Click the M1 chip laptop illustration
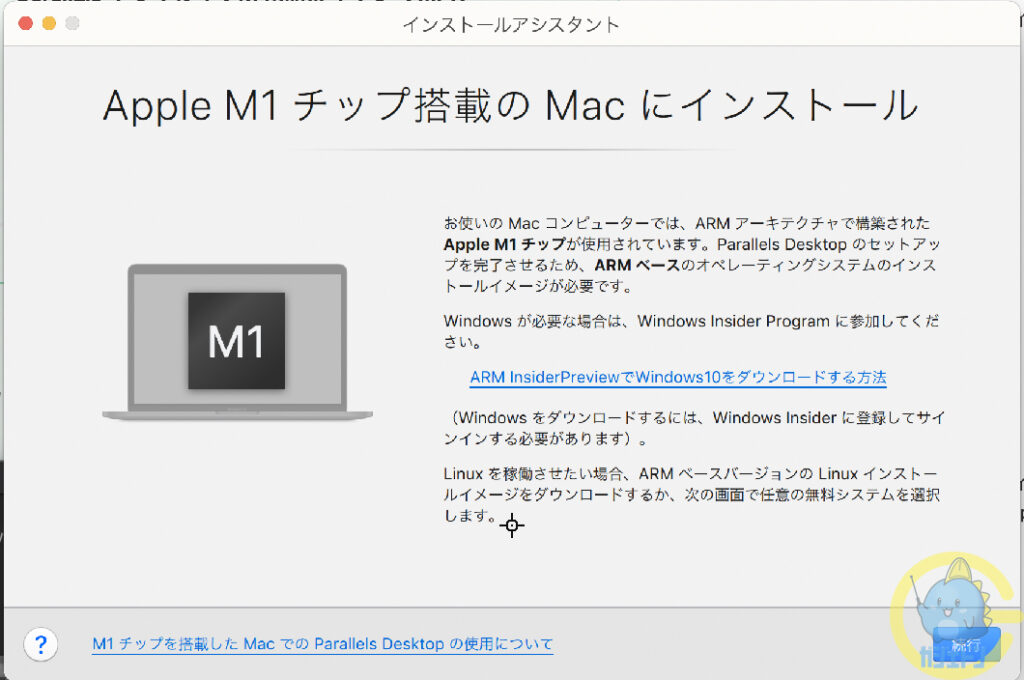This screenshot has width=1024, height=680. click(237, 342)
